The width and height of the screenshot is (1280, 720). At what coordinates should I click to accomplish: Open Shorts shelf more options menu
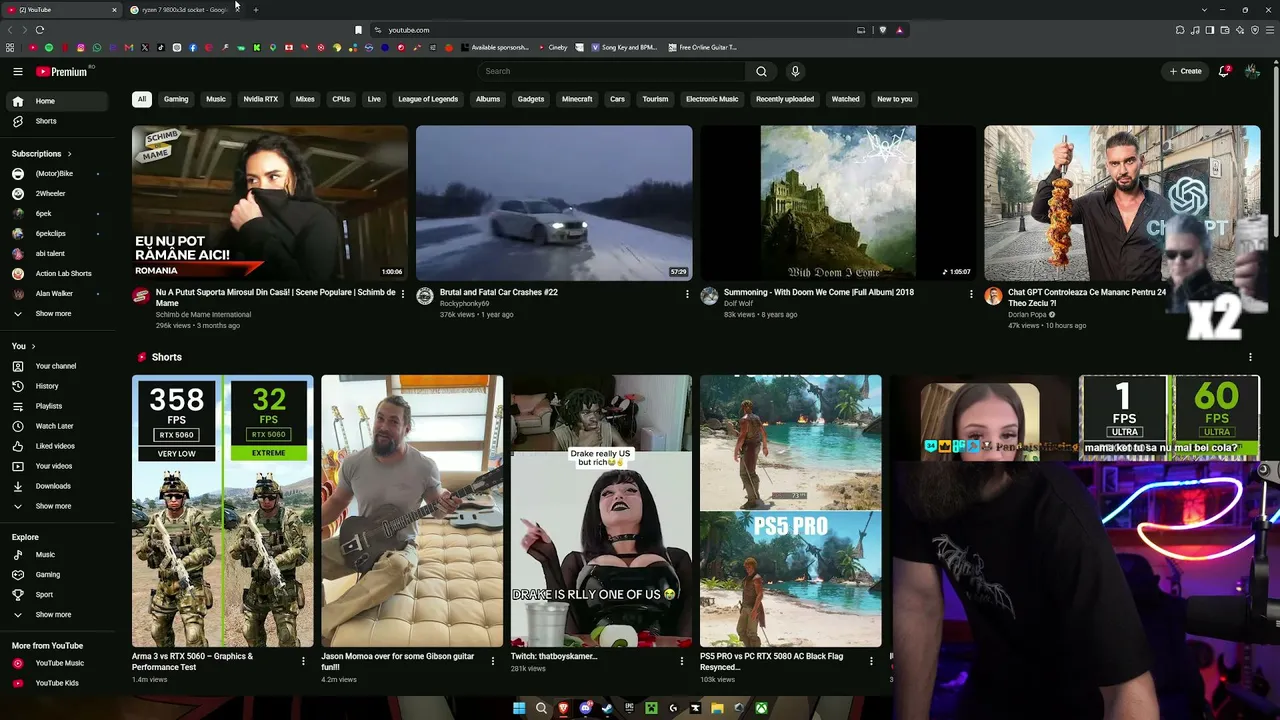tap(1250, 357)
